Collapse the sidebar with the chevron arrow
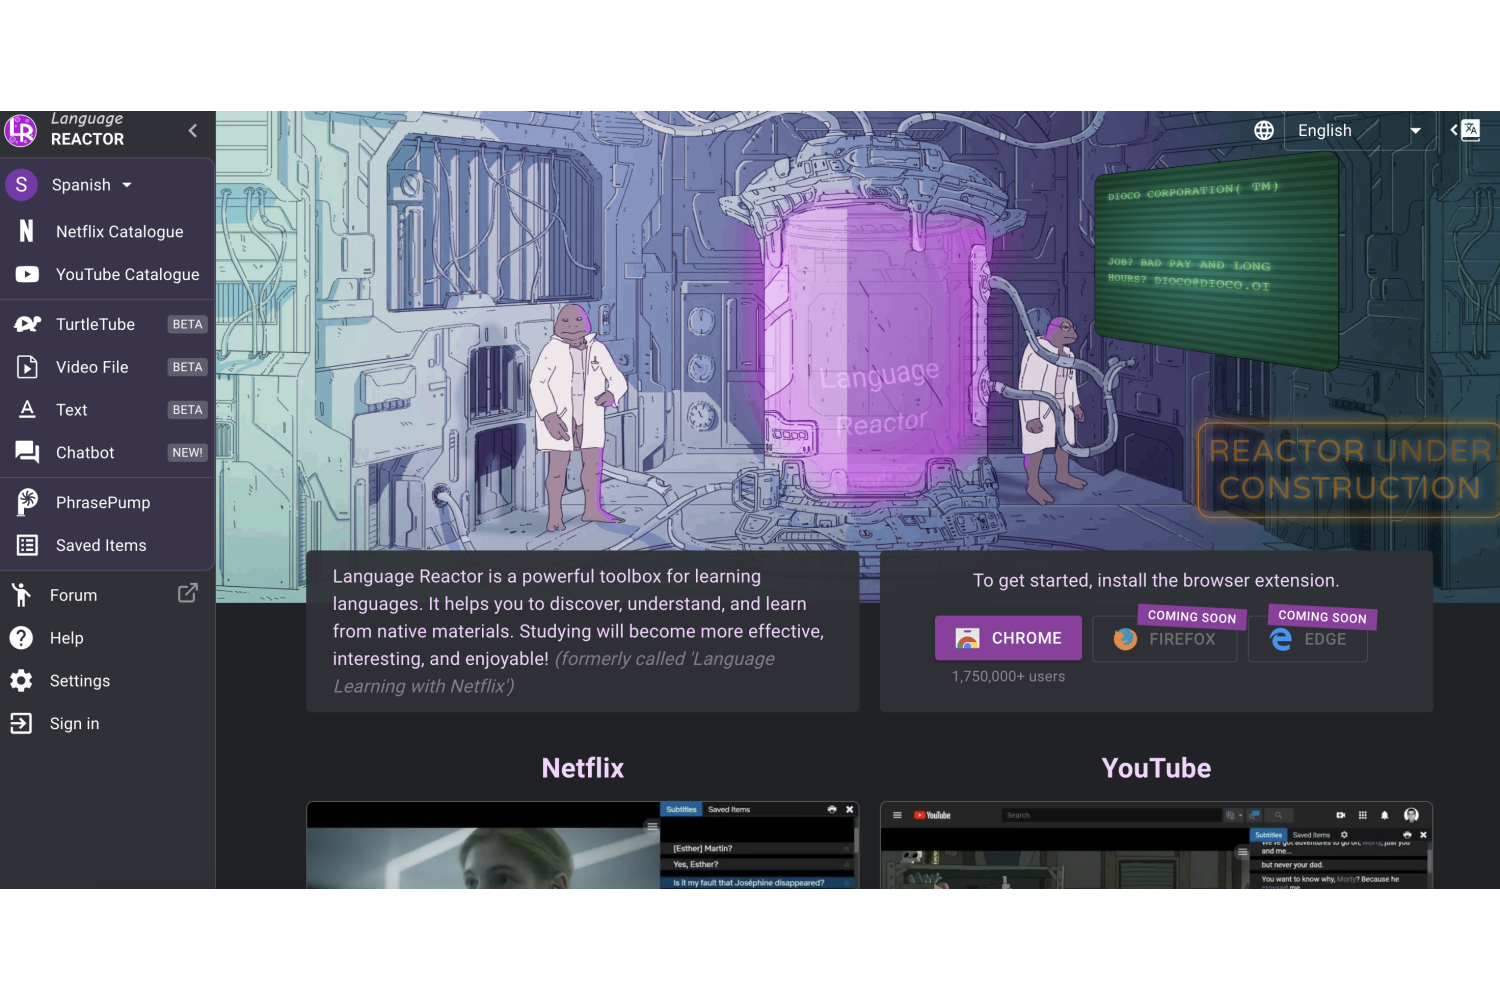The image size is (1500, 1000). pos(193,130)
